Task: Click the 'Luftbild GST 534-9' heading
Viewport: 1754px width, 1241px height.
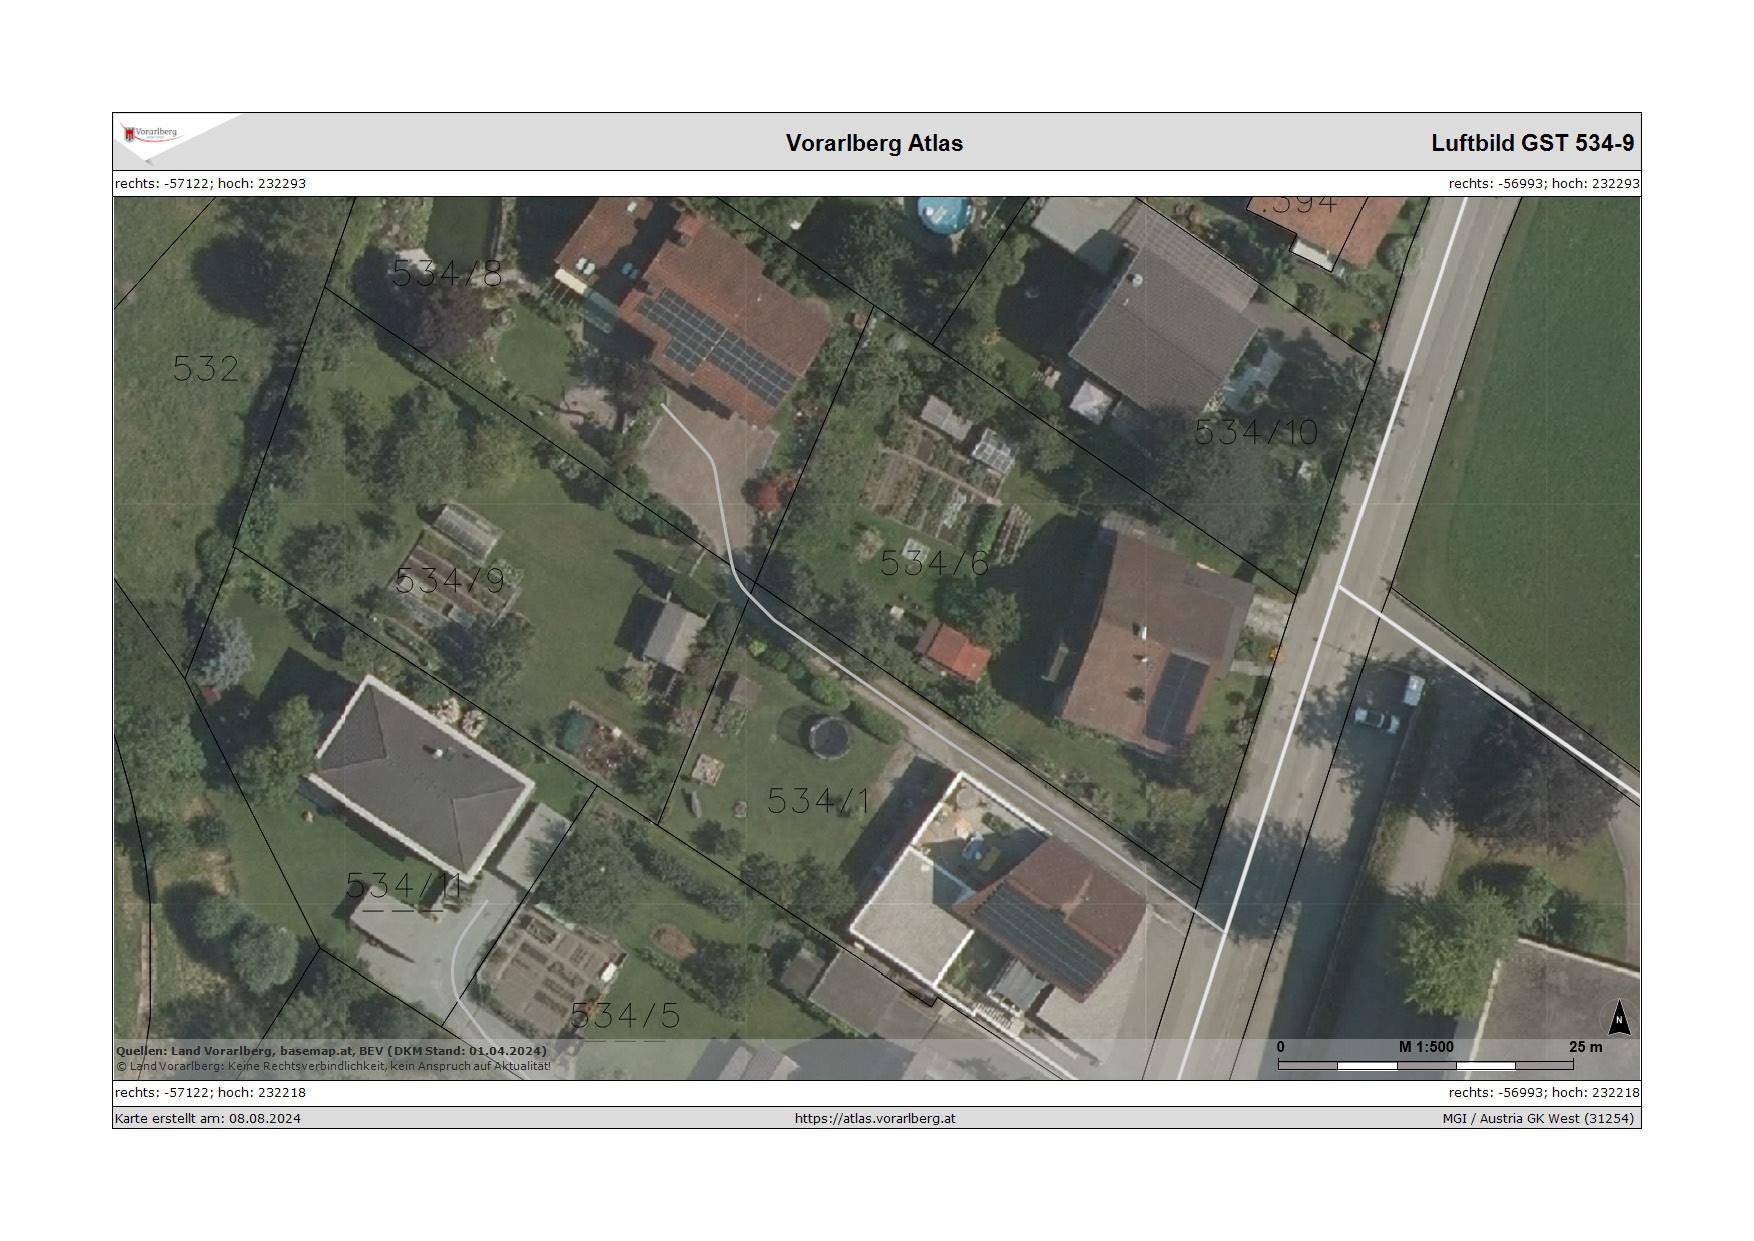Action: click(1532, 143)
